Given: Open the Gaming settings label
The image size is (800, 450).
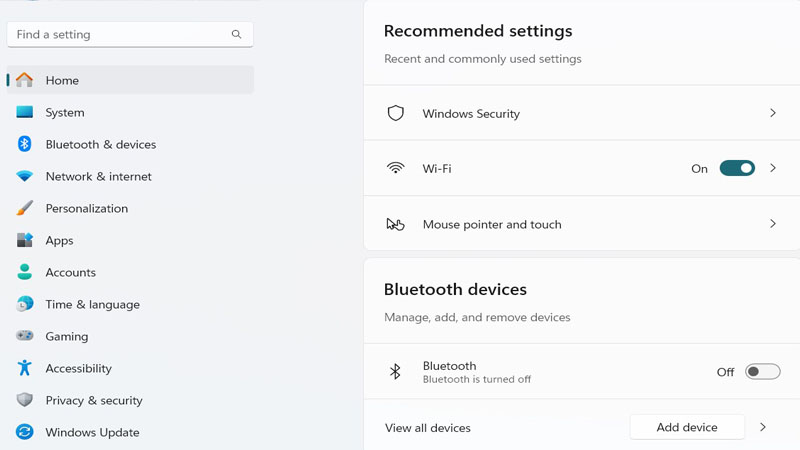Looking at the screenshot, I should tap(67, 336).
